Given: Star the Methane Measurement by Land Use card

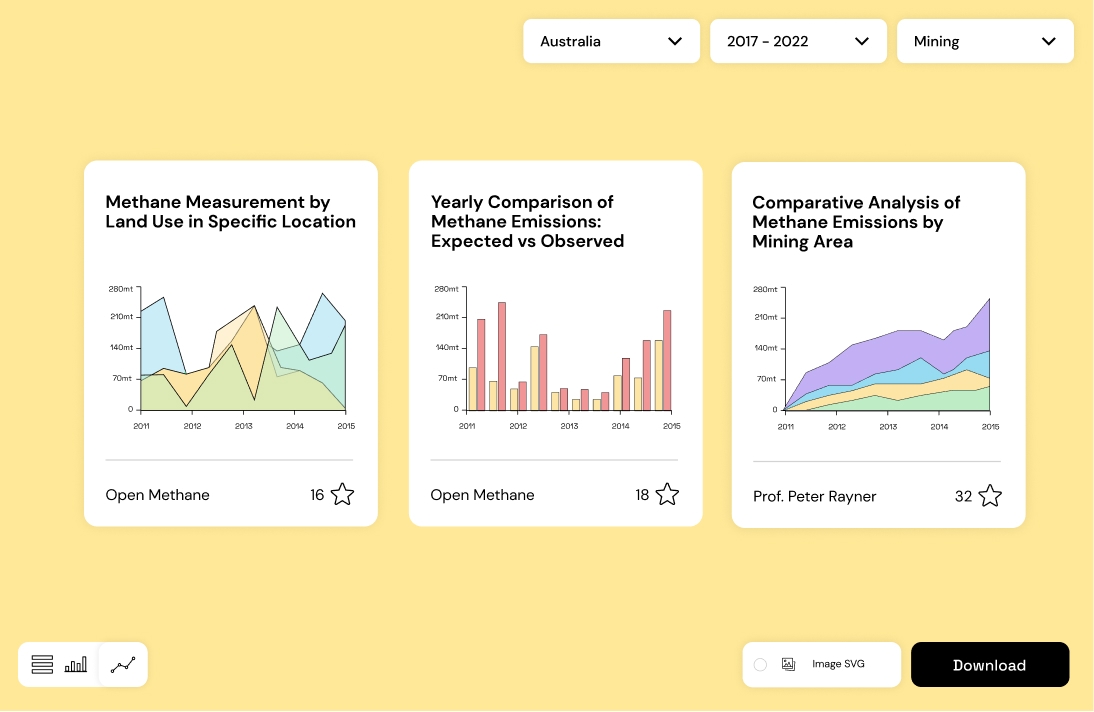Looking at the screenshot, I should click(x=342, y=494).
